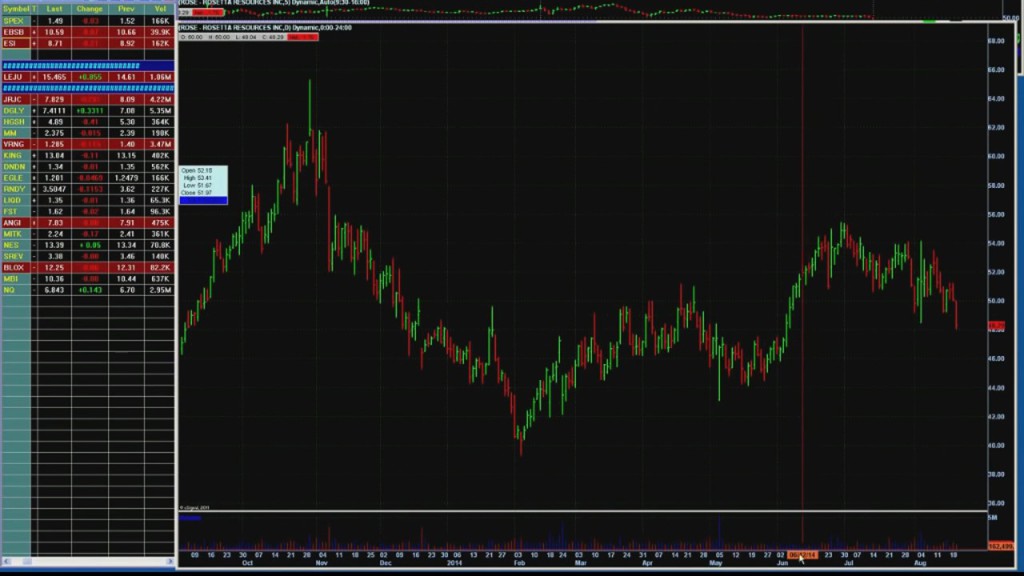1024x576 pixels.
Task: Select the EBSB symbol row
Action: [88, 32]
